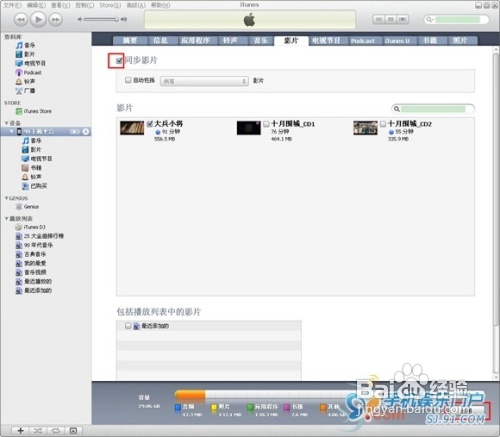This screenshot has width=500, height=437.
Task: Click the play button
Action: 38,19
